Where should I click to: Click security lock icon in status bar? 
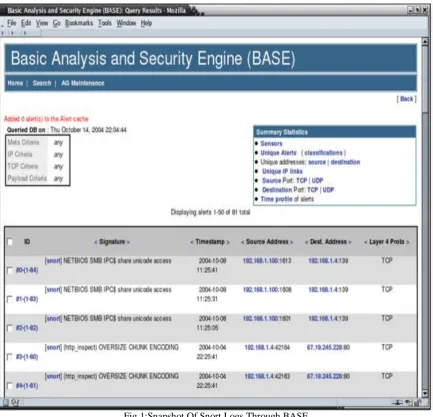click(x=418, y=403)
